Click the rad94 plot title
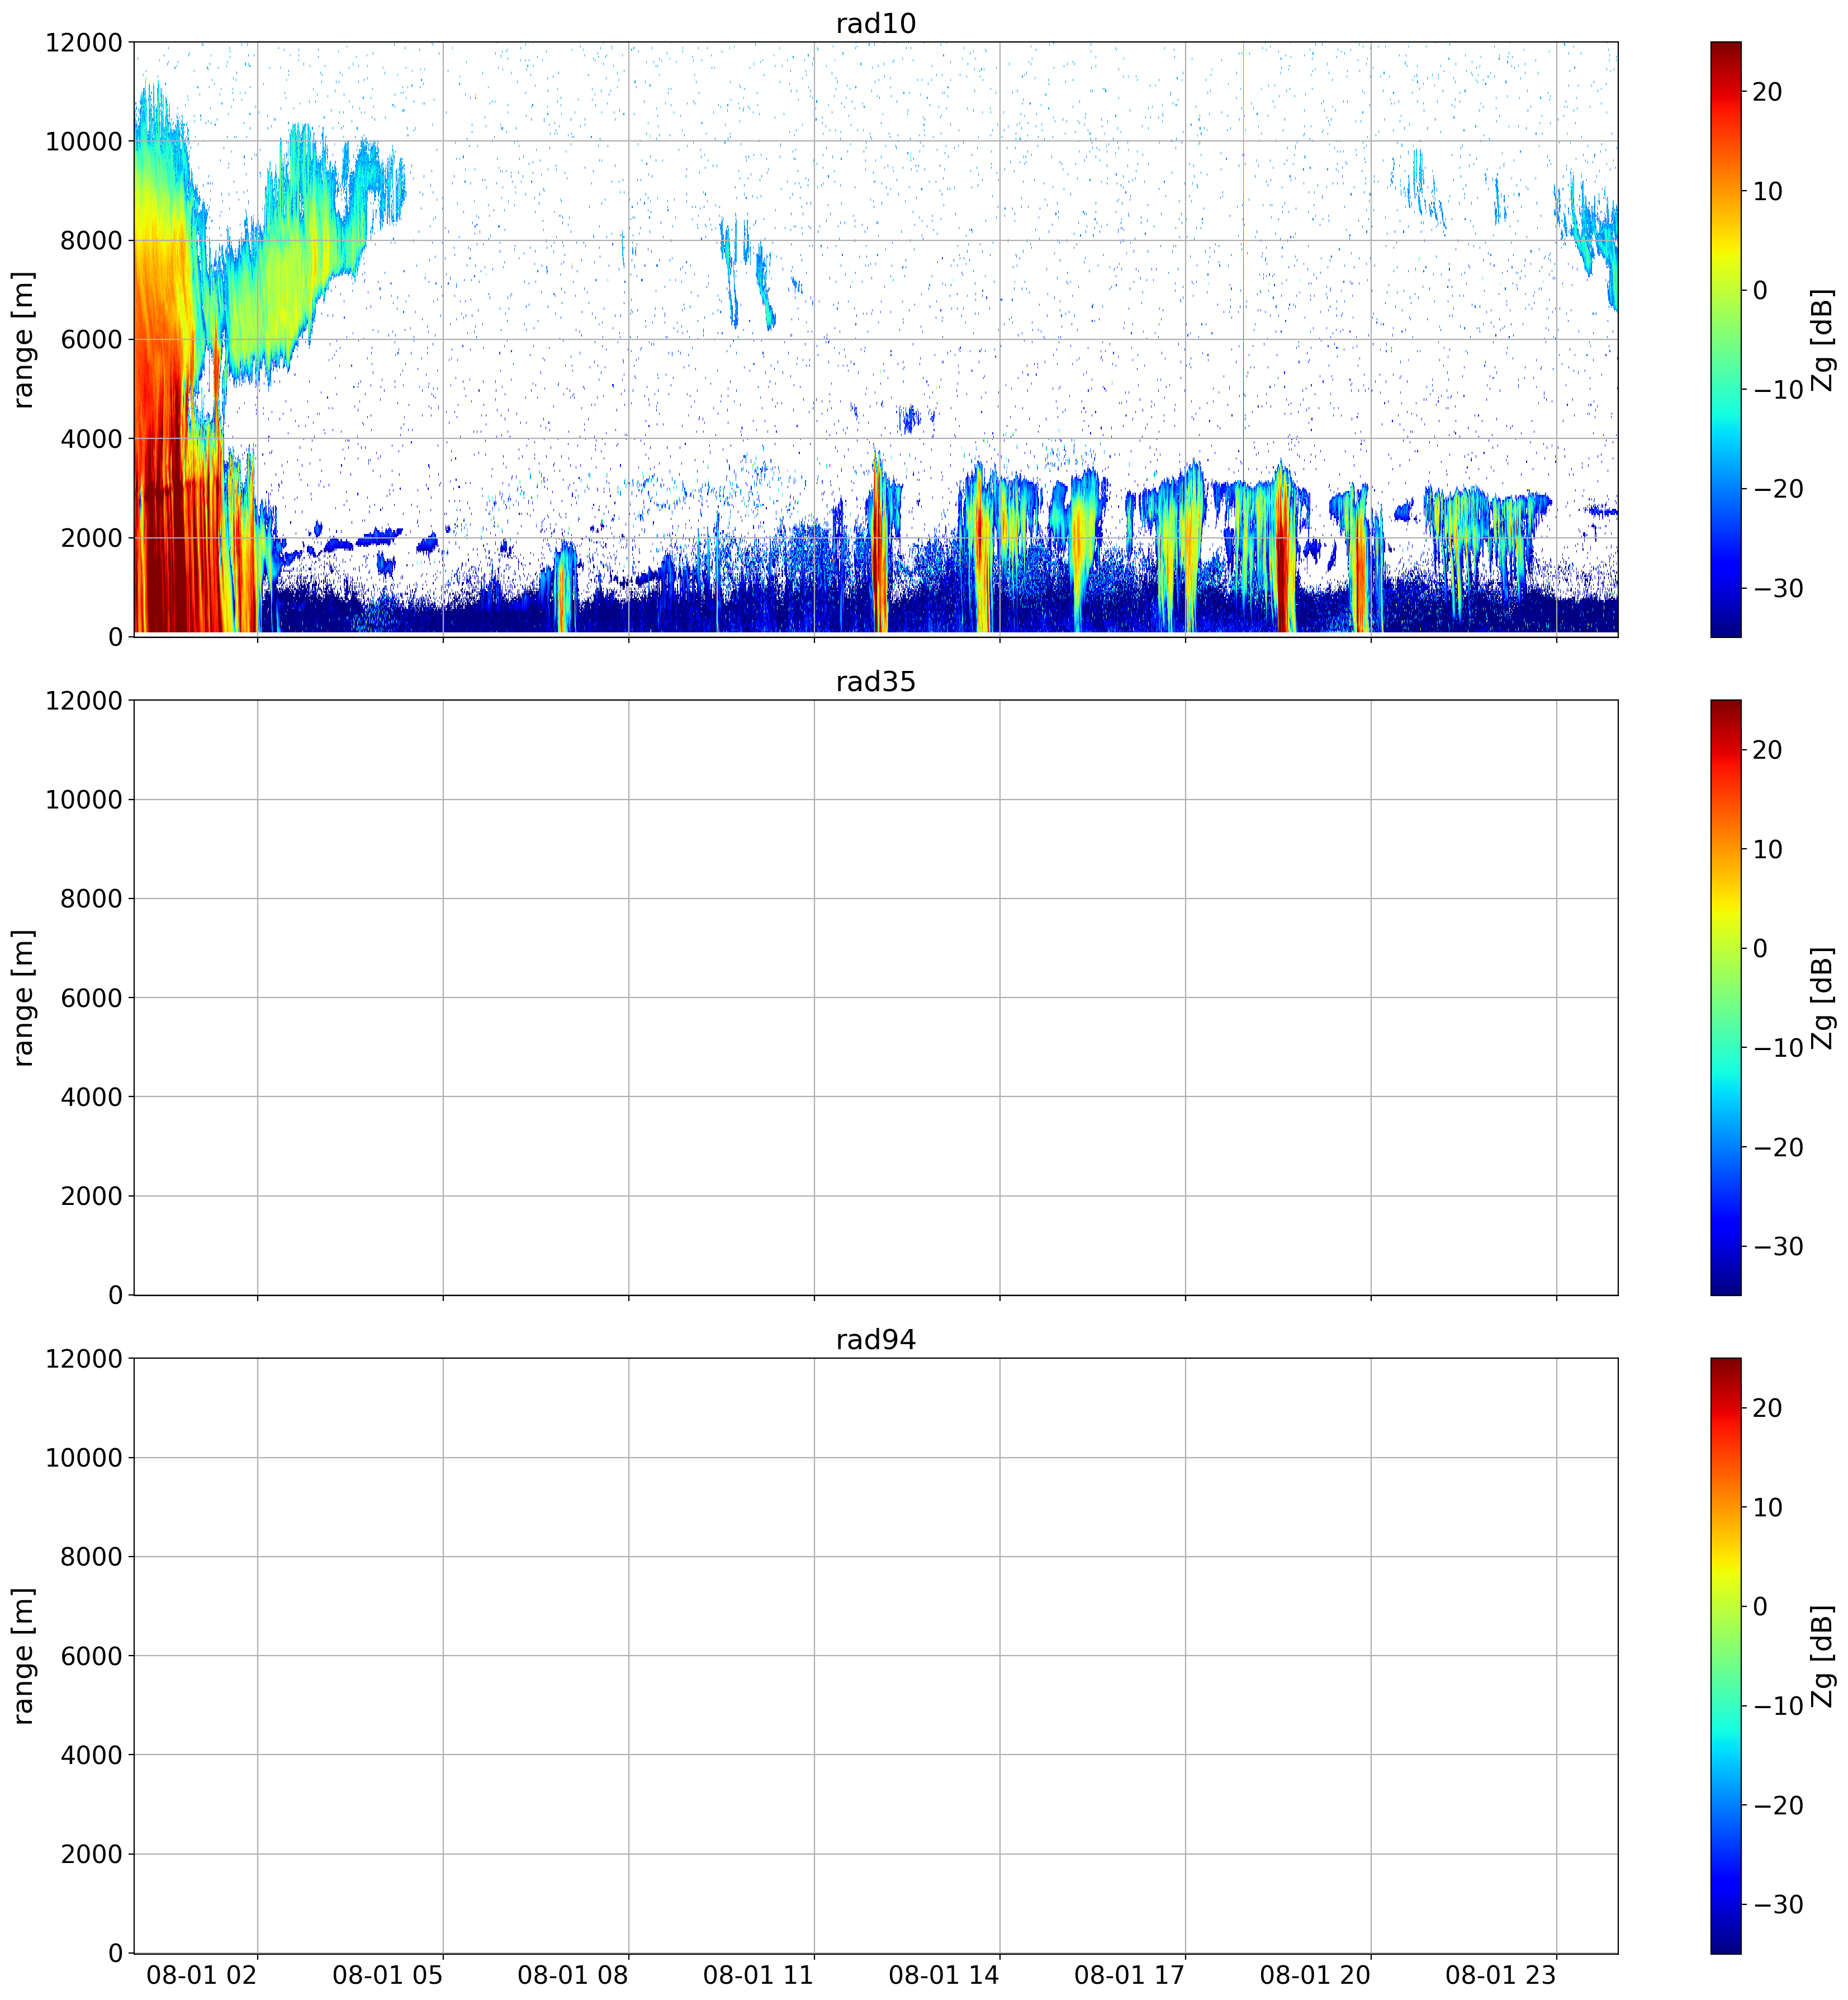The image size is (1848, 2000). (876, 1339)
